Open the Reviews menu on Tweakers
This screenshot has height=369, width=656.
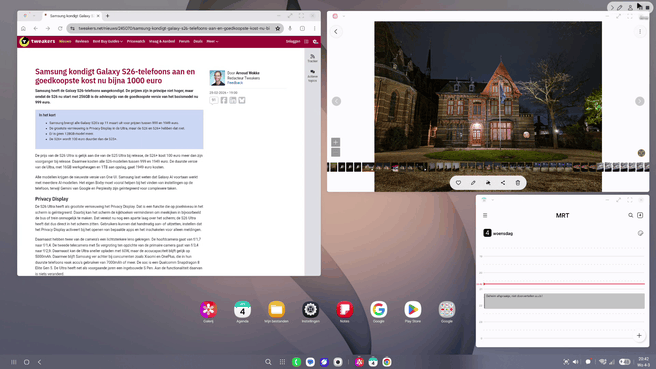click(x=82, y=41)
